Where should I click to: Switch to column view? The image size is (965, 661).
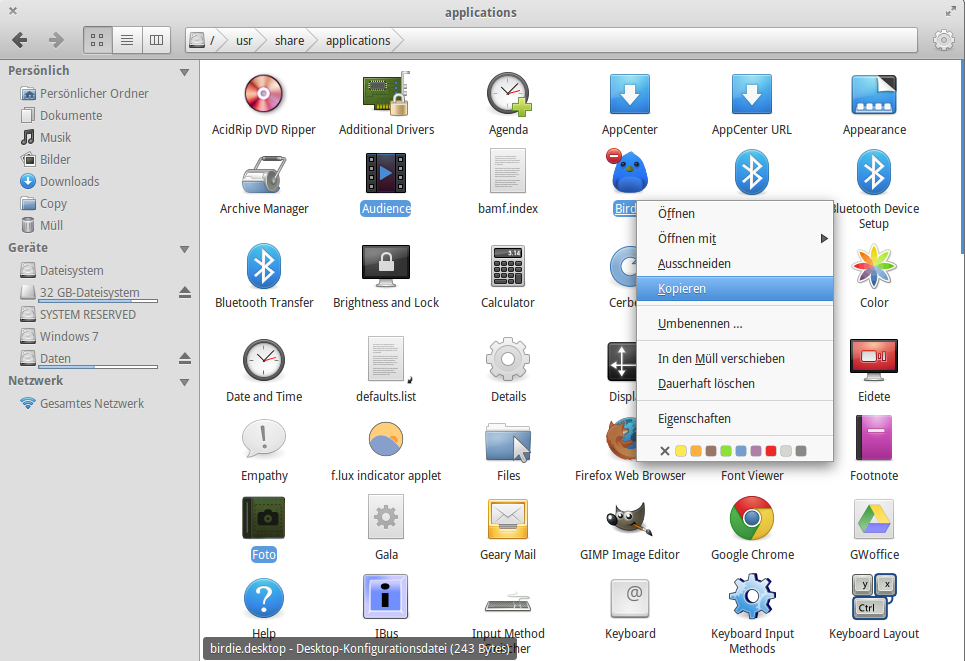156,41
